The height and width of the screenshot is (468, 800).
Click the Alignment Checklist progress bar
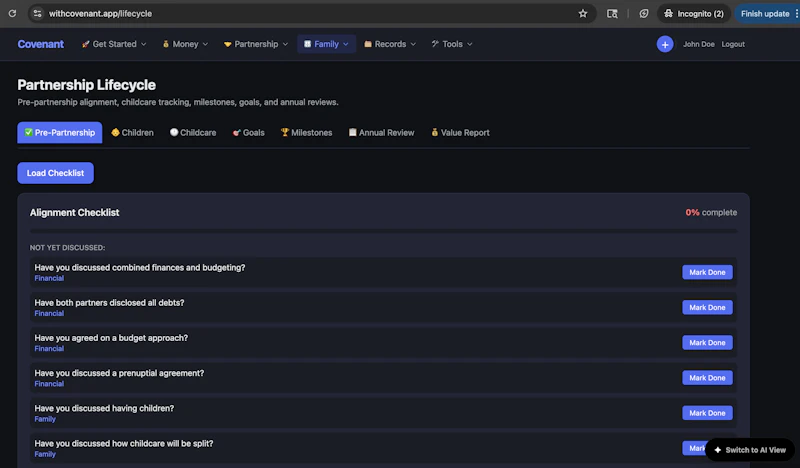(383, 231)
